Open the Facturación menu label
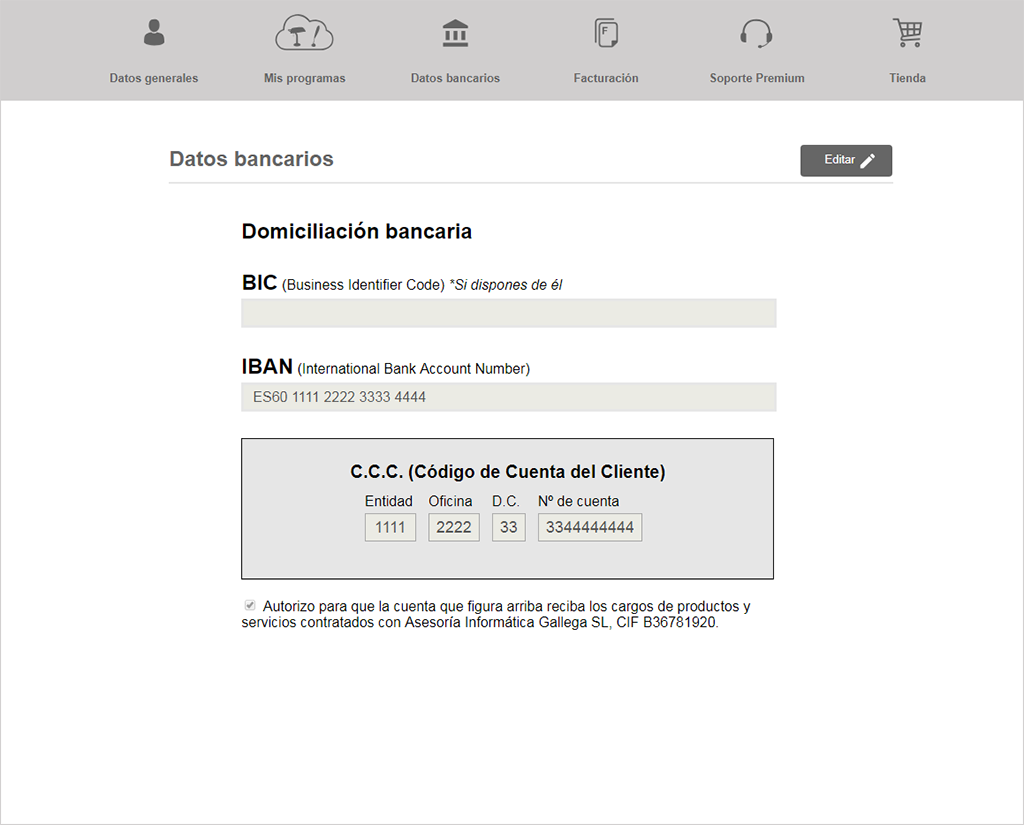The width and height of the screenshot is (1024, 825). pos(606,78)
